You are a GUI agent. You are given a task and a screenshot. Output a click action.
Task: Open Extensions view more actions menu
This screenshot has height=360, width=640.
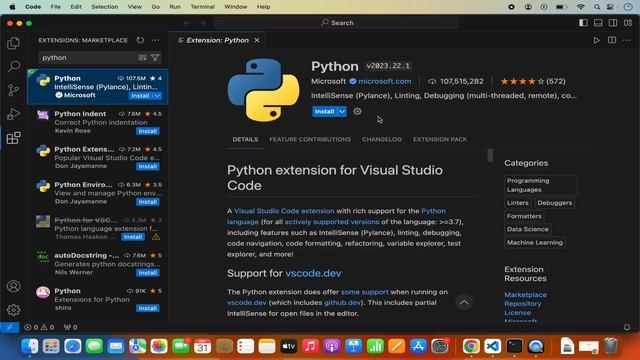click(x=156, y=40)
